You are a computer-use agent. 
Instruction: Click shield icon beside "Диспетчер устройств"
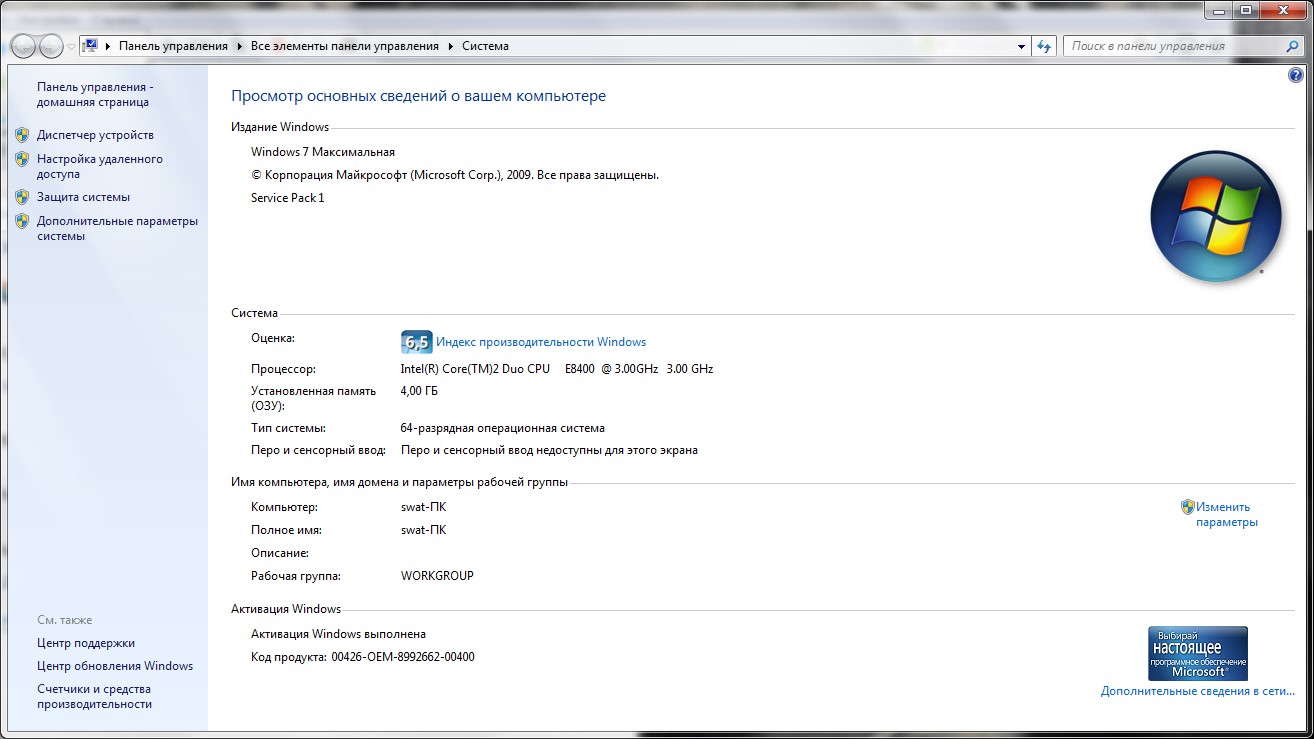[x=22, y=134]
